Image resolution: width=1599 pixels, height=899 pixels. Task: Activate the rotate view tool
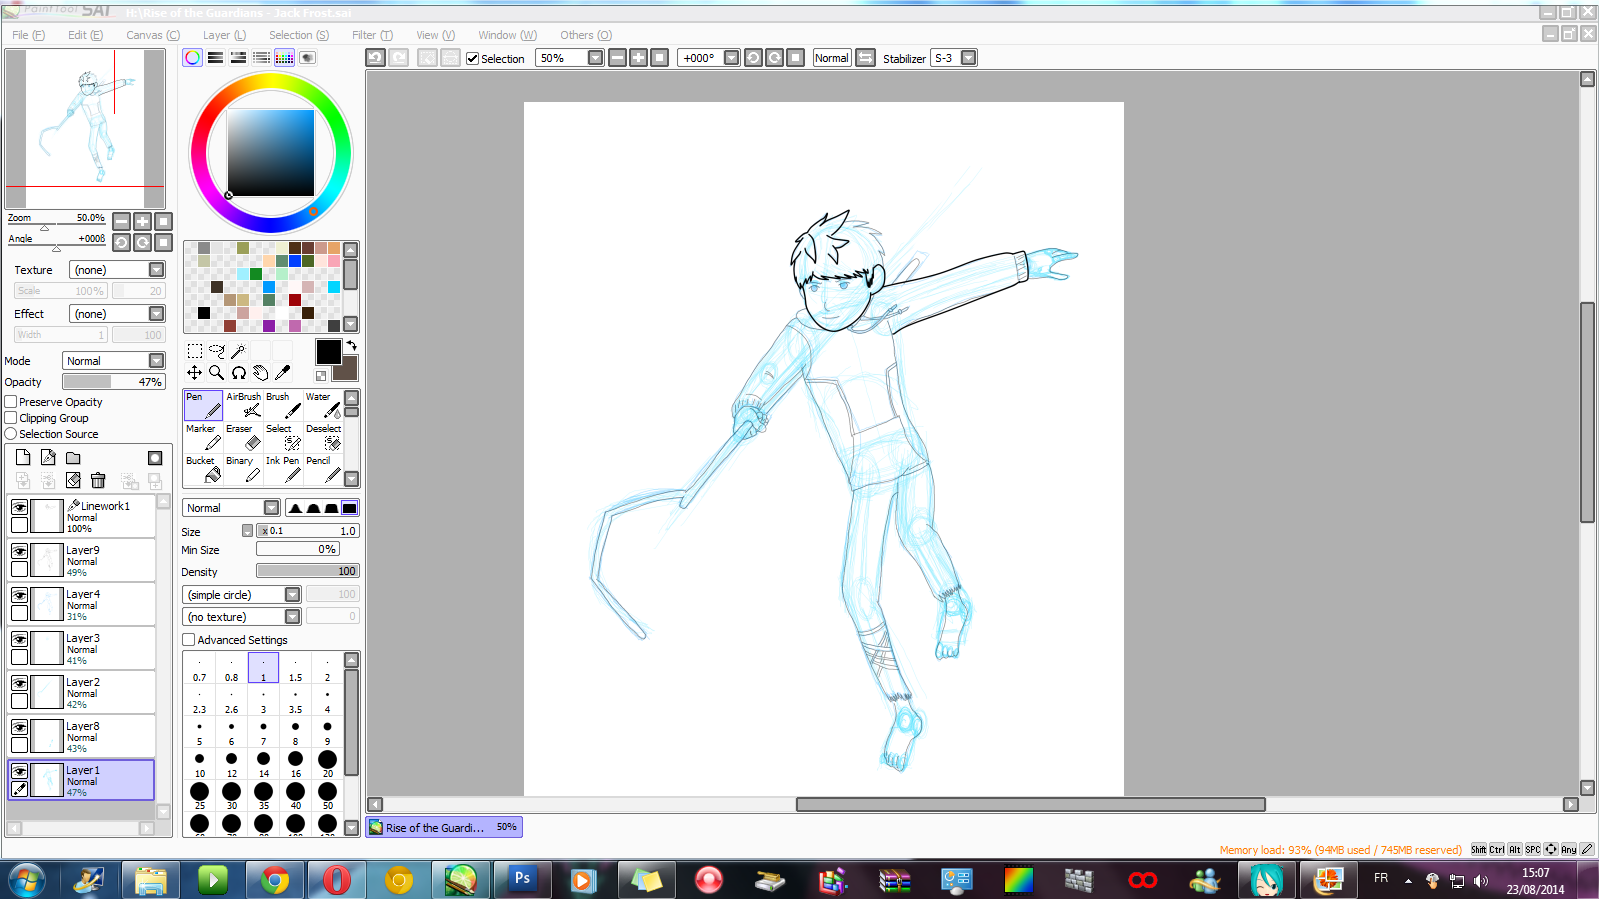point(239,373)
